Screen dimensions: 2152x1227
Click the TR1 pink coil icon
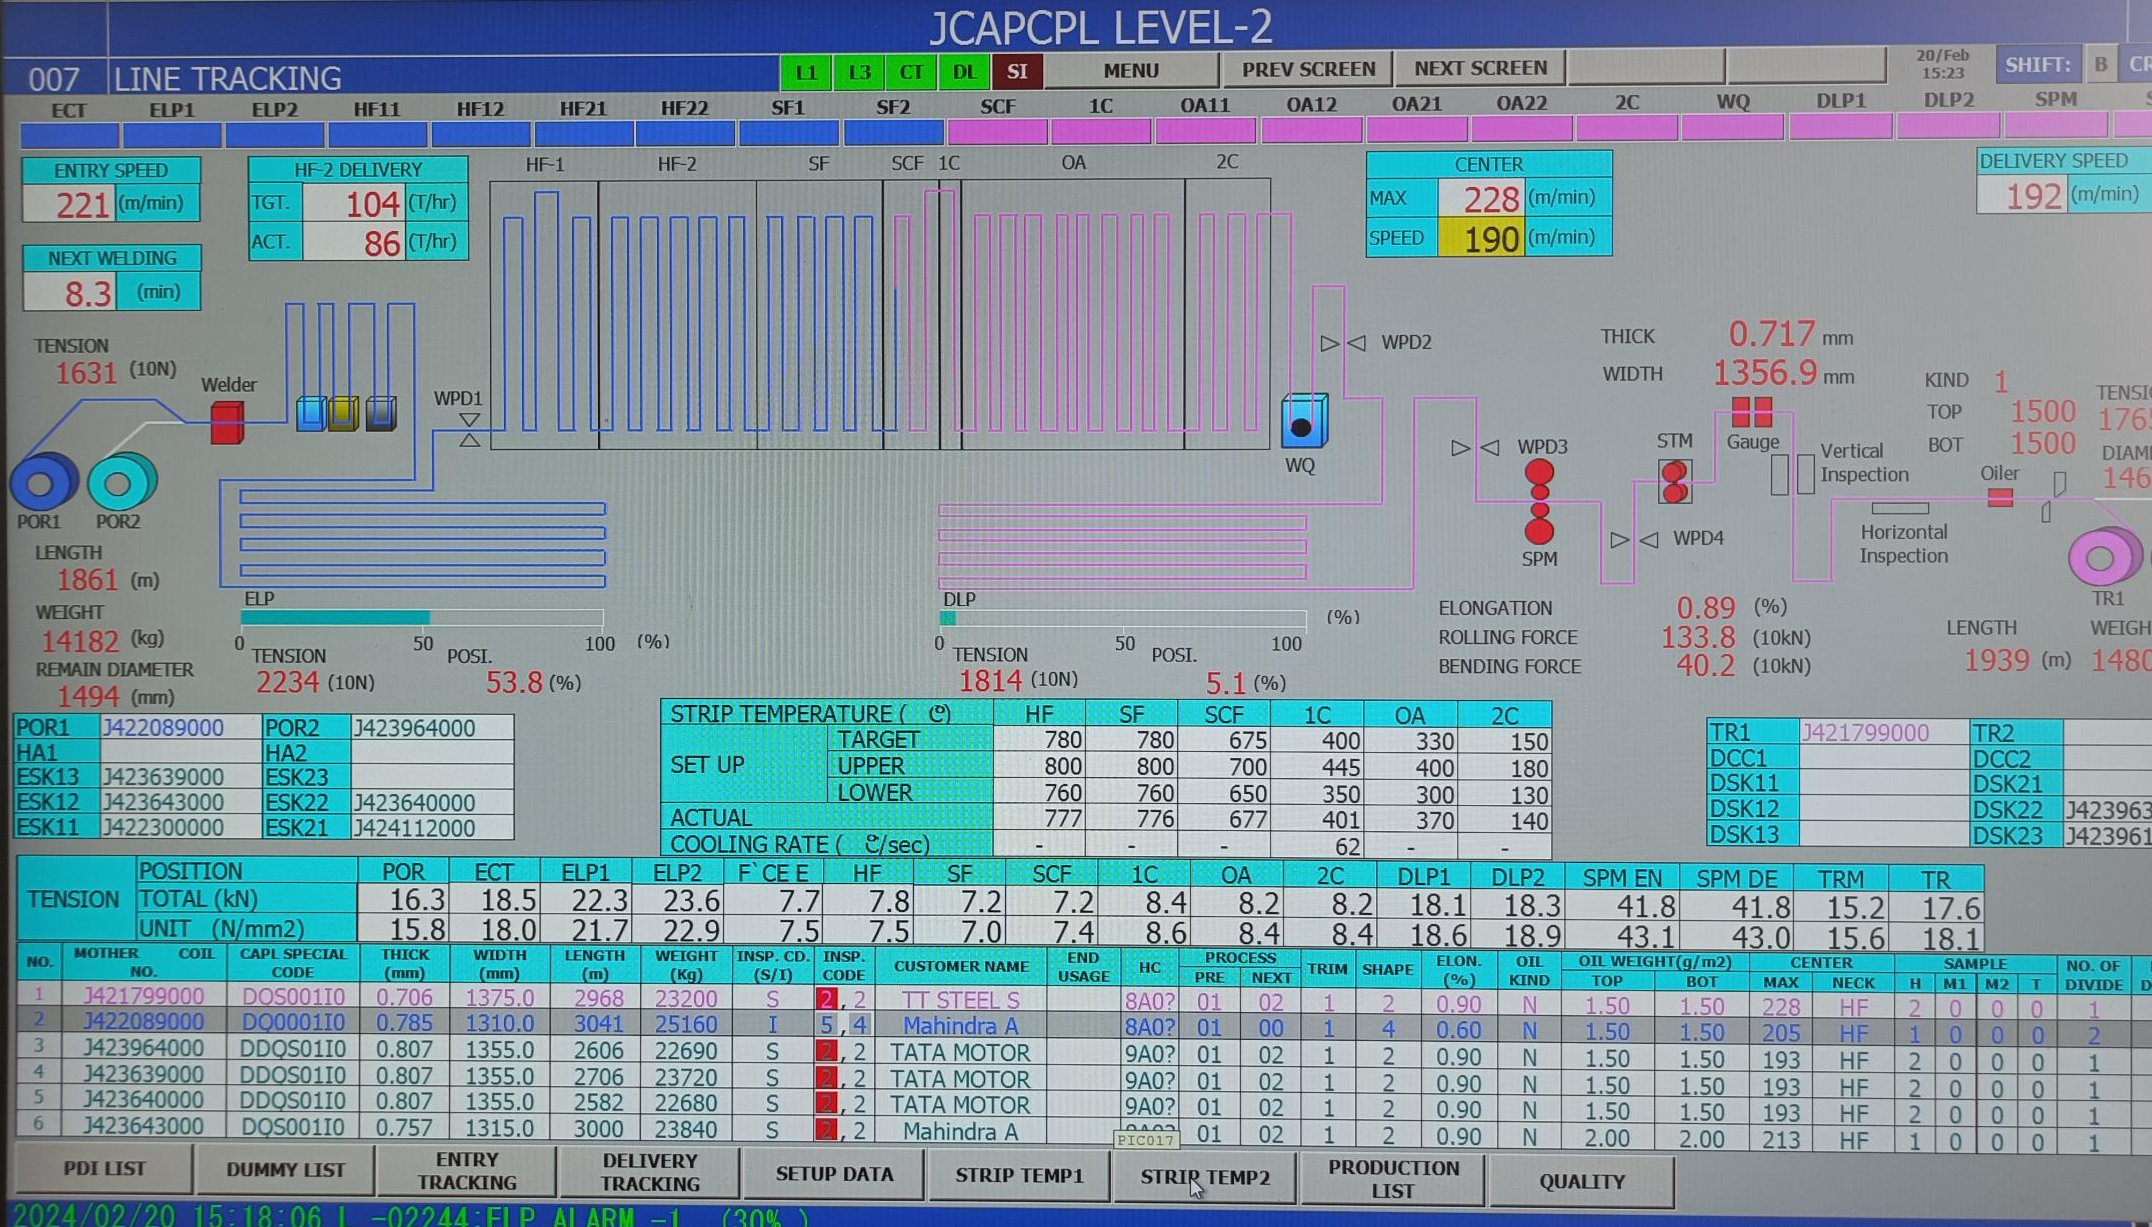pyautogui.click(x=2105, y=556)
